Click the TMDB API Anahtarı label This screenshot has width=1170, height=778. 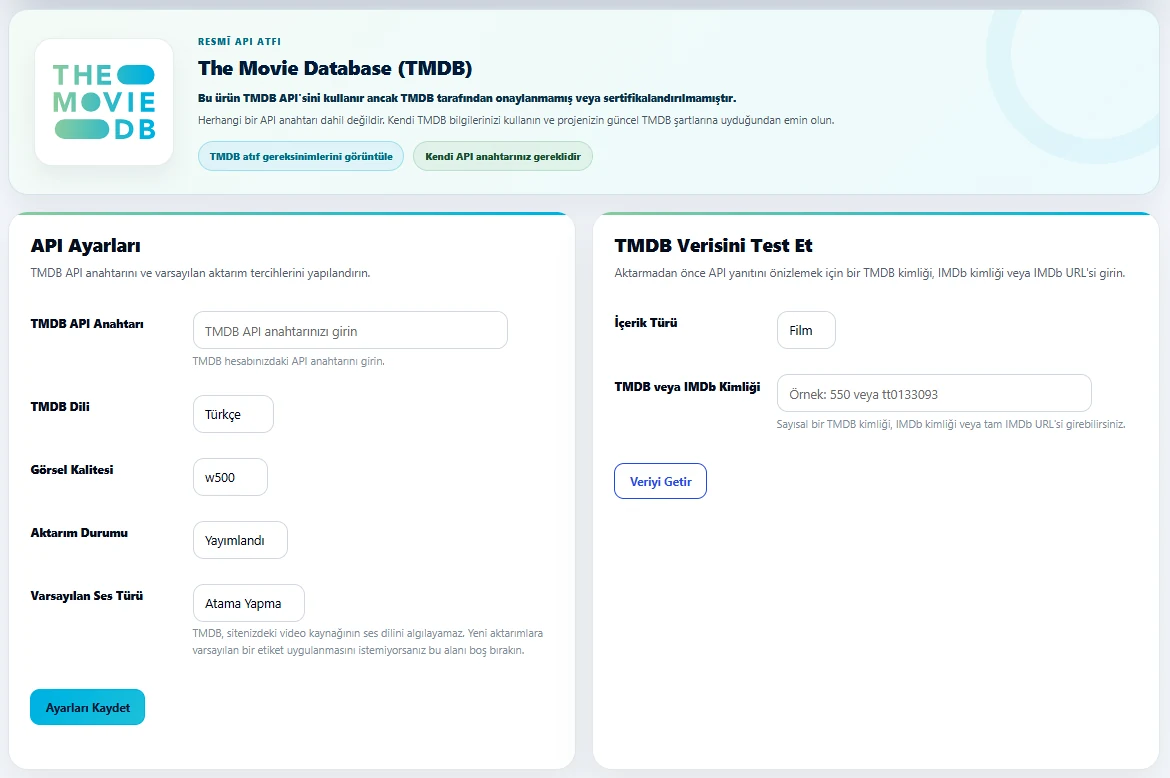tap(87, 324)
